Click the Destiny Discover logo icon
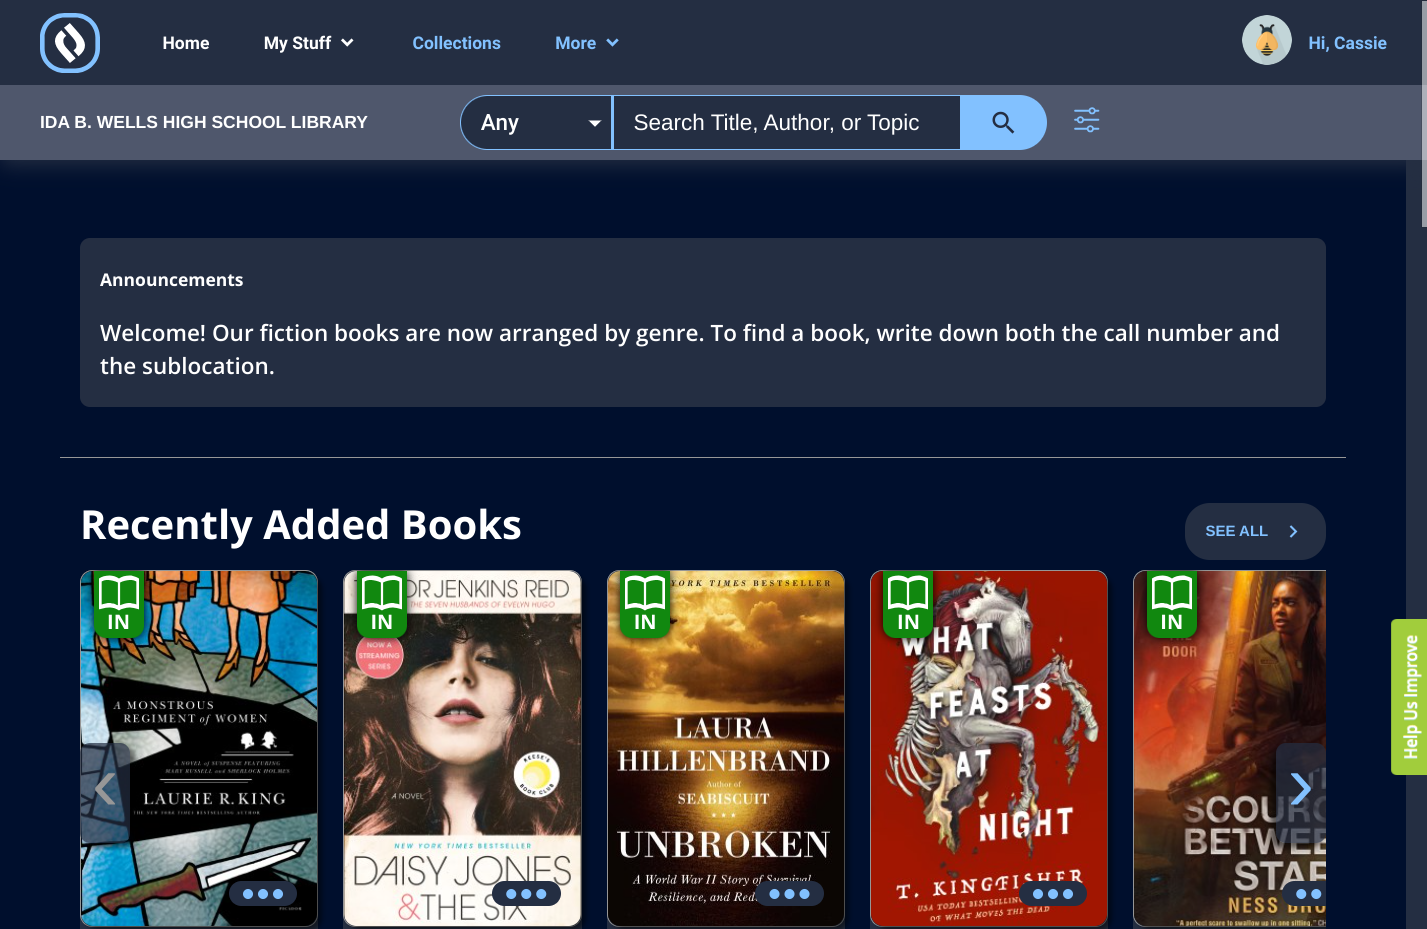Image resolution: width=1427 pixels, height=929 pixels. 70,43
